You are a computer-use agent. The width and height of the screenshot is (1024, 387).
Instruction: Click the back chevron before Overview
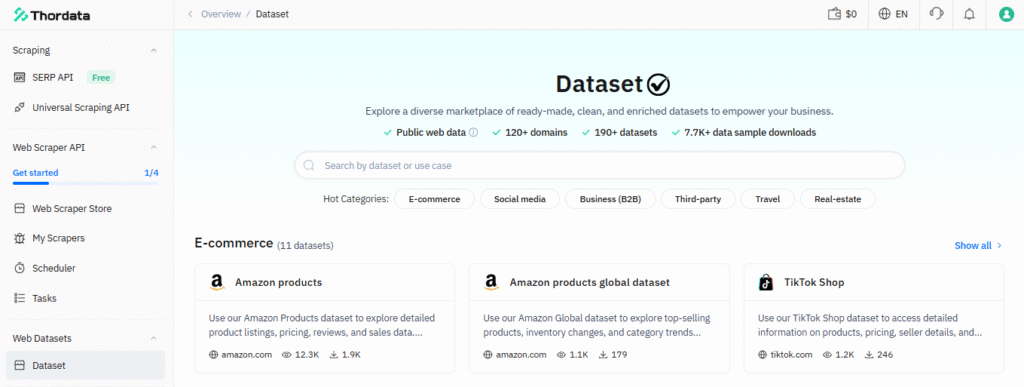[x=190, y=14]
